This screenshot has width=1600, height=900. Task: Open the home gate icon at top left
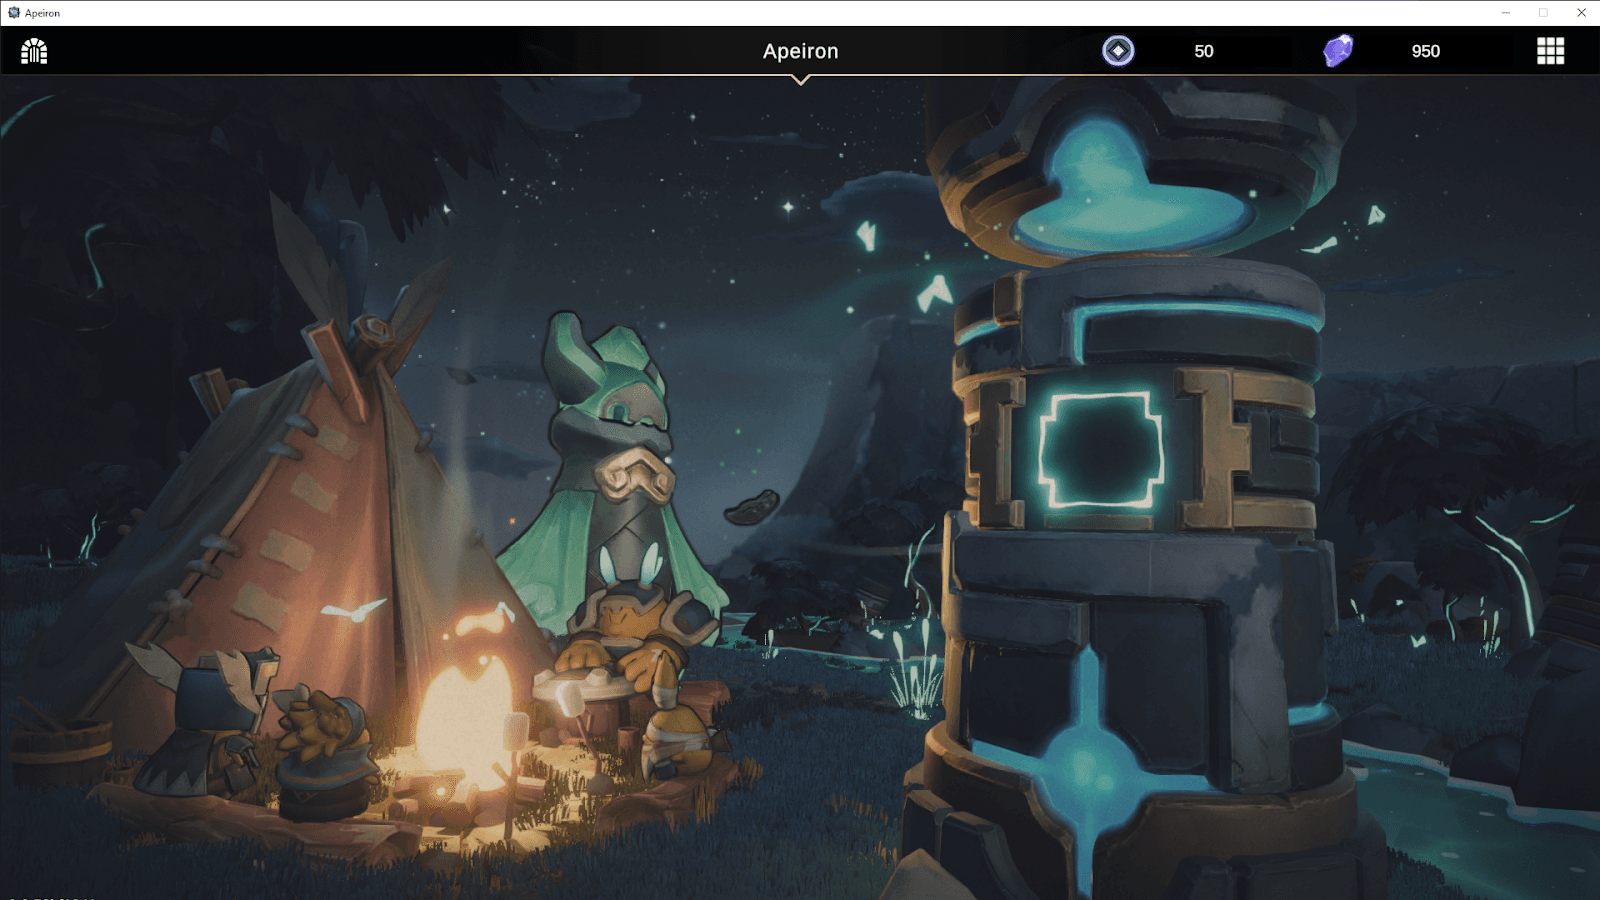point(34,51)
